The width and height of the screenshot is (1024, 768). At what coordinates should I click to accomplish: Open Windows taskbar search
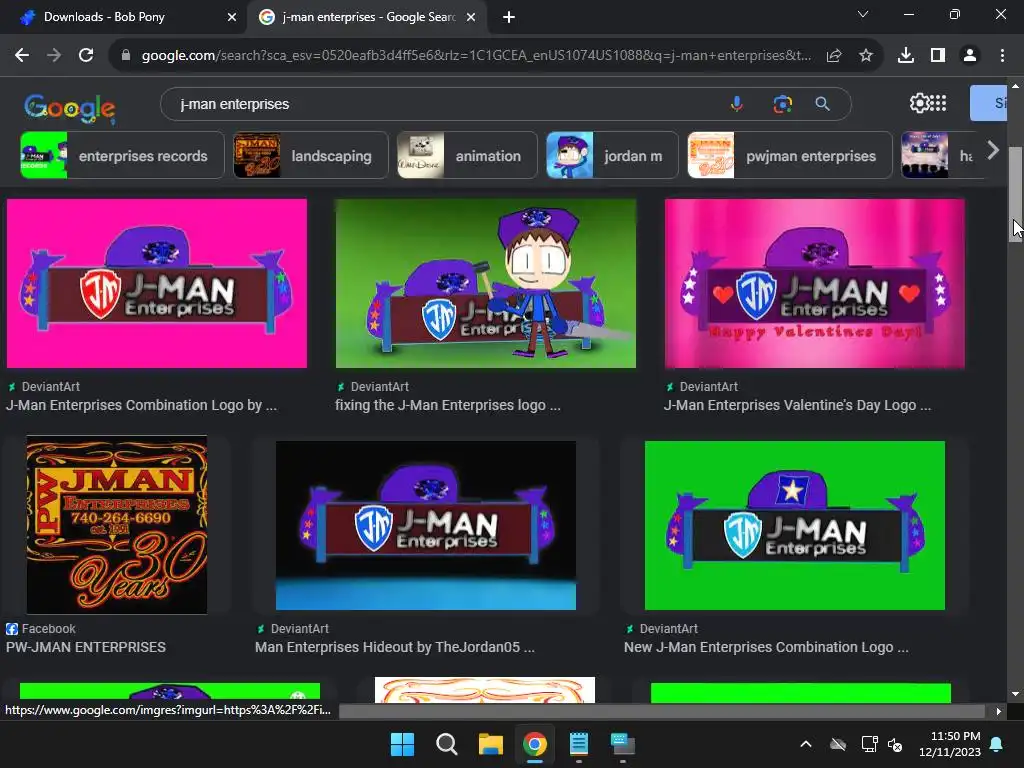click(x=447, y=744)
